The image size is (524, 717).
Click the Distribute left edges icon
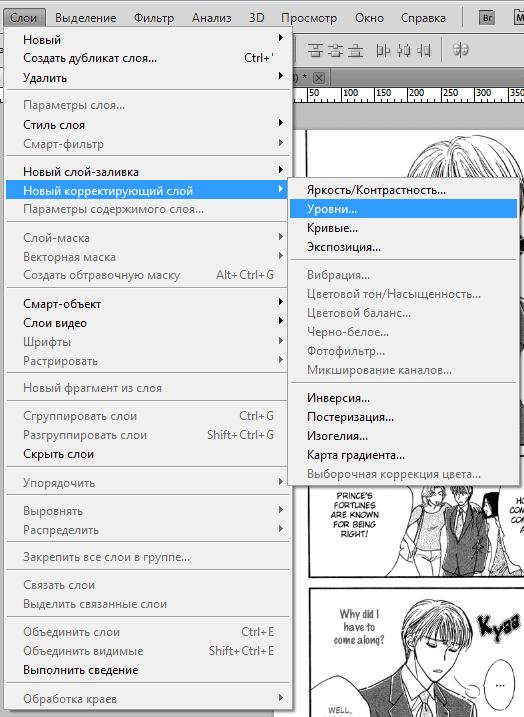click(383, 50)
